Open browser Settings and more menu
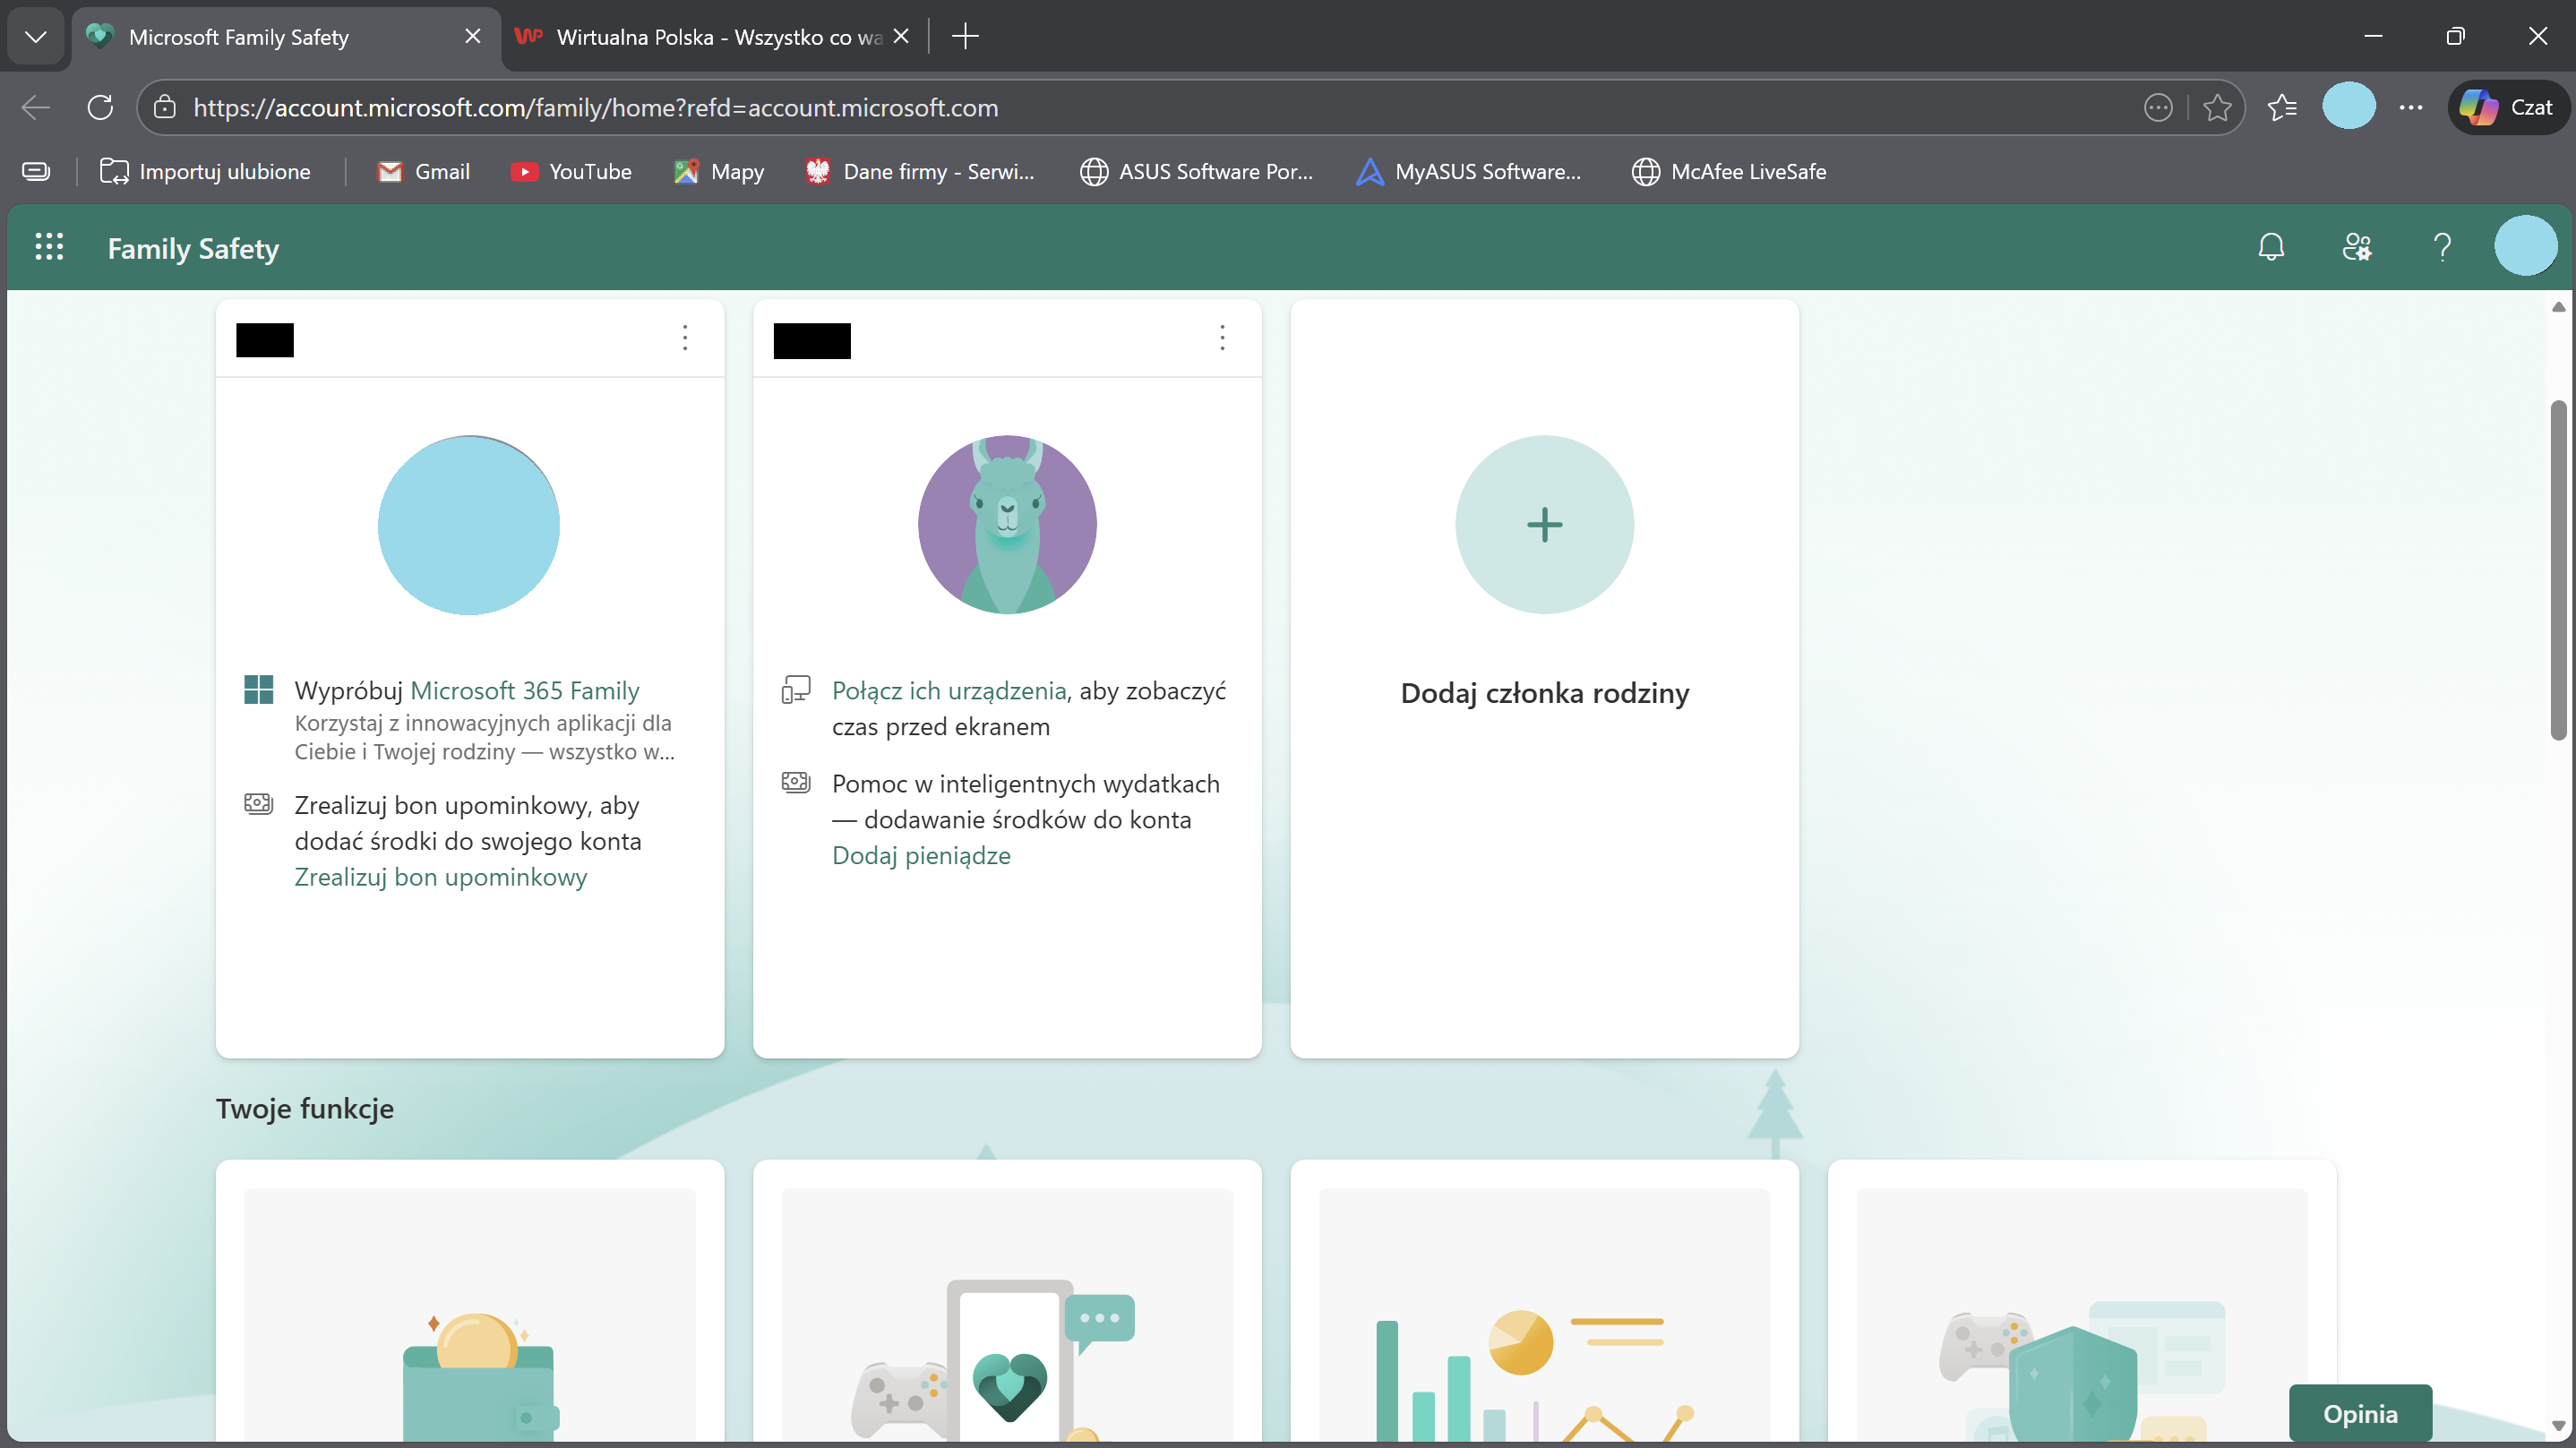2576x1448 pixels. [x=2411, y=107]
